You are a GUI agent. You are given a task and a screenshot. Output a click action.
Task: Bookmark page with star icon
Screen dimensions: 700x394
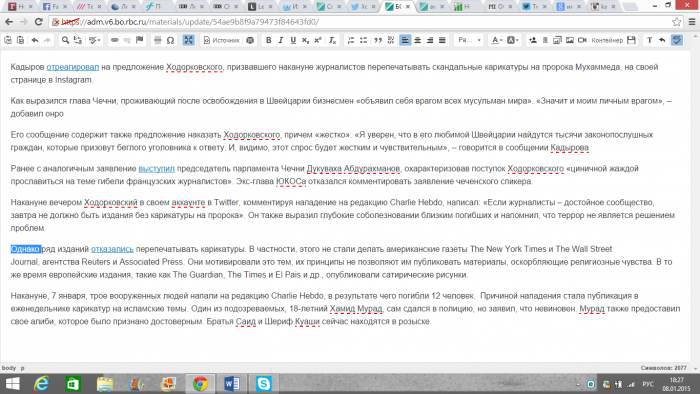click(x=677, y=22)
